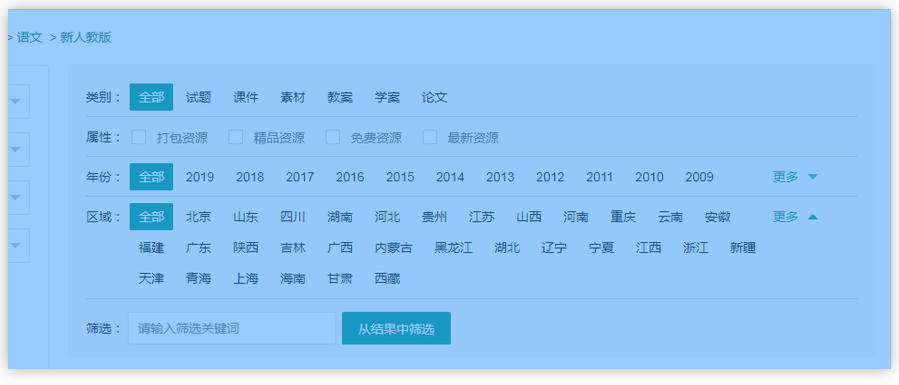Image resolution: width=899 pixels, height=385 pixels.
Task: Choose region 西藏
Action: 387,279
